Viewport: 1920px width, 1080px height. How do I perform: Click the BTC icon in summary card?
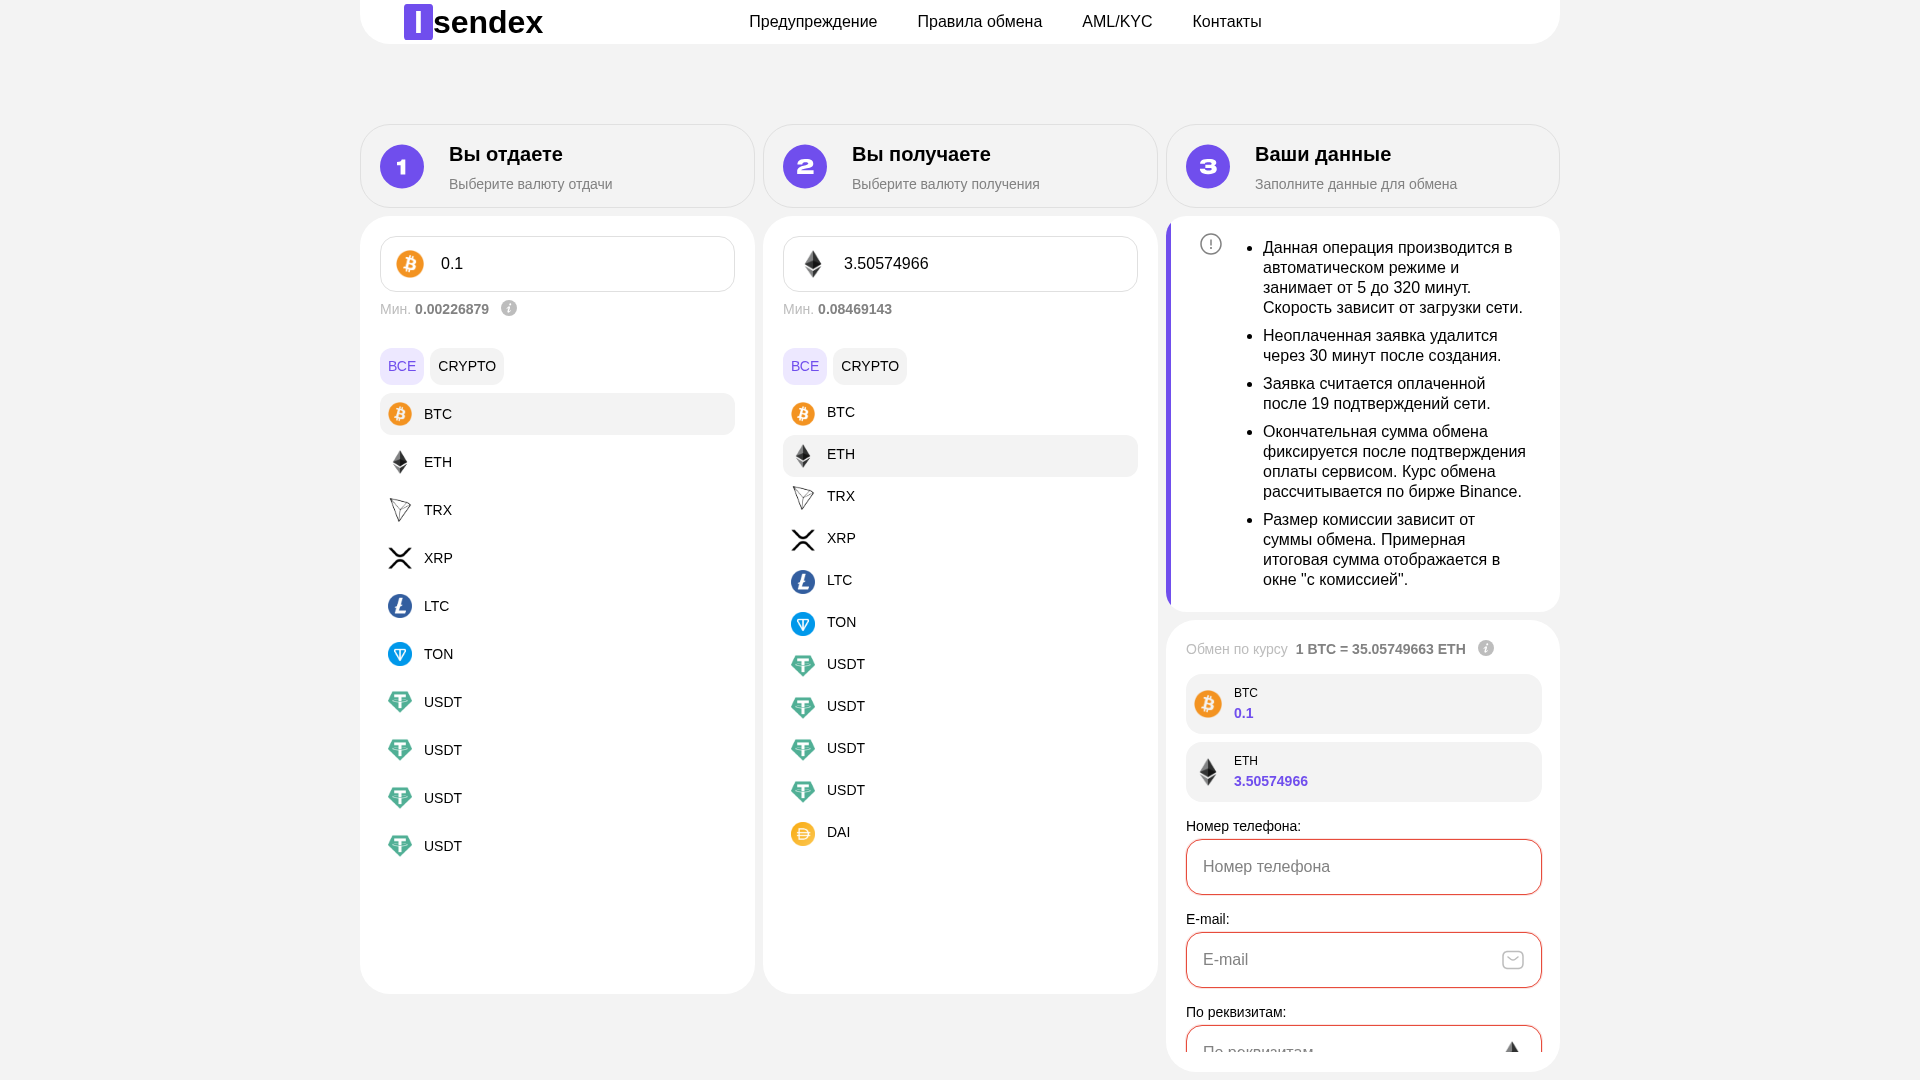1208,704
